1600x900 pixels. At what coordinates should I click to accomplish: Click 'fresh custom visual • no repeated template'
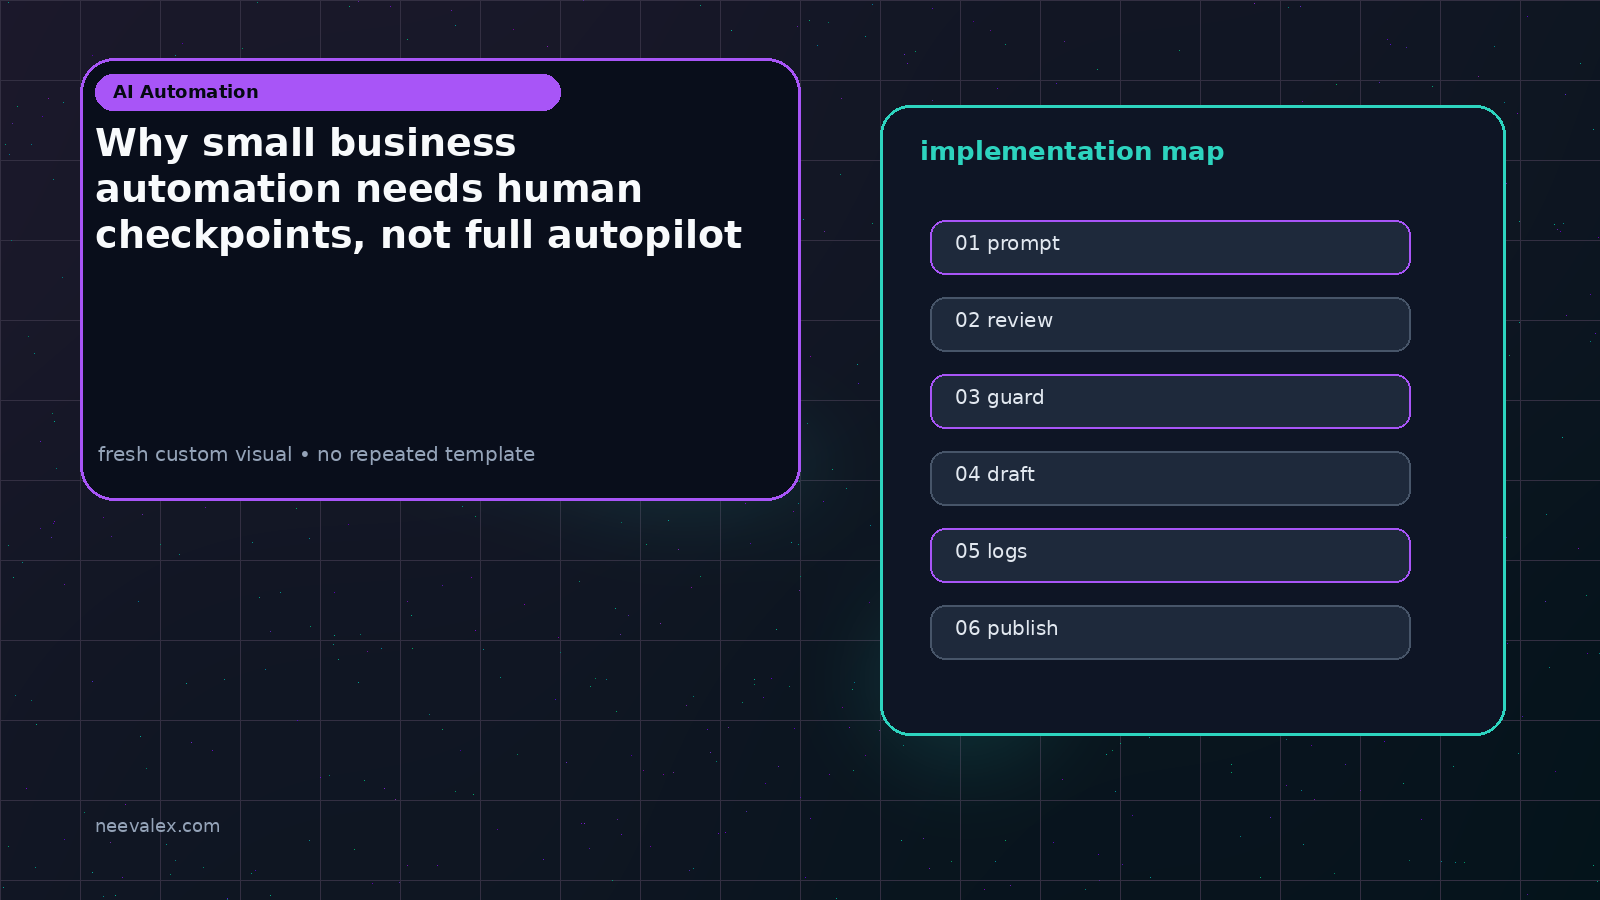pos(316,454)
